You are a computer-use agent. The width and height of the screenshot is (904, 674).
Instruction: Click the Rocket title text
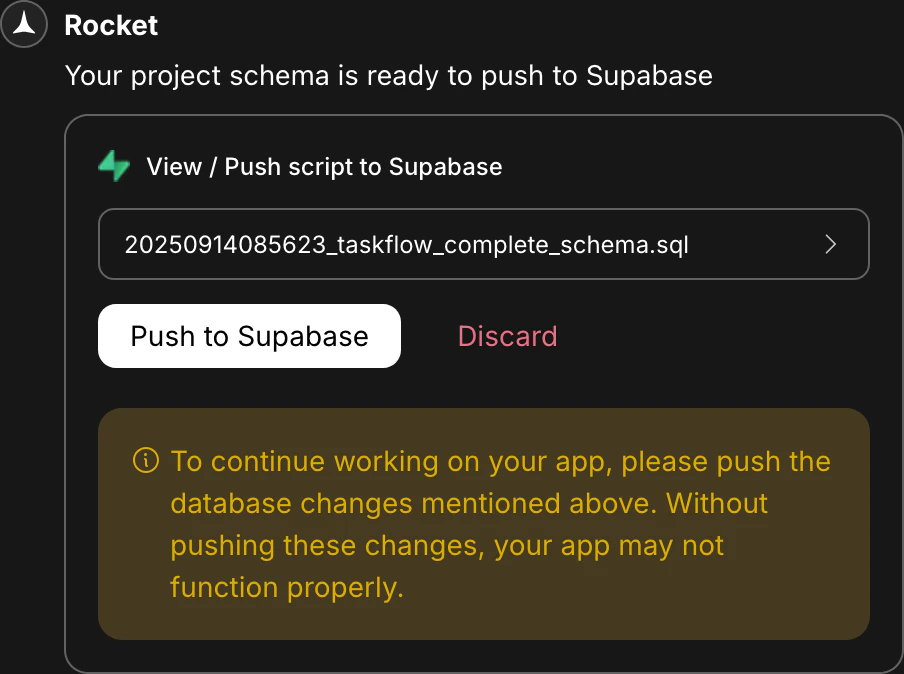pyautogui.click(x=111, y=25)
